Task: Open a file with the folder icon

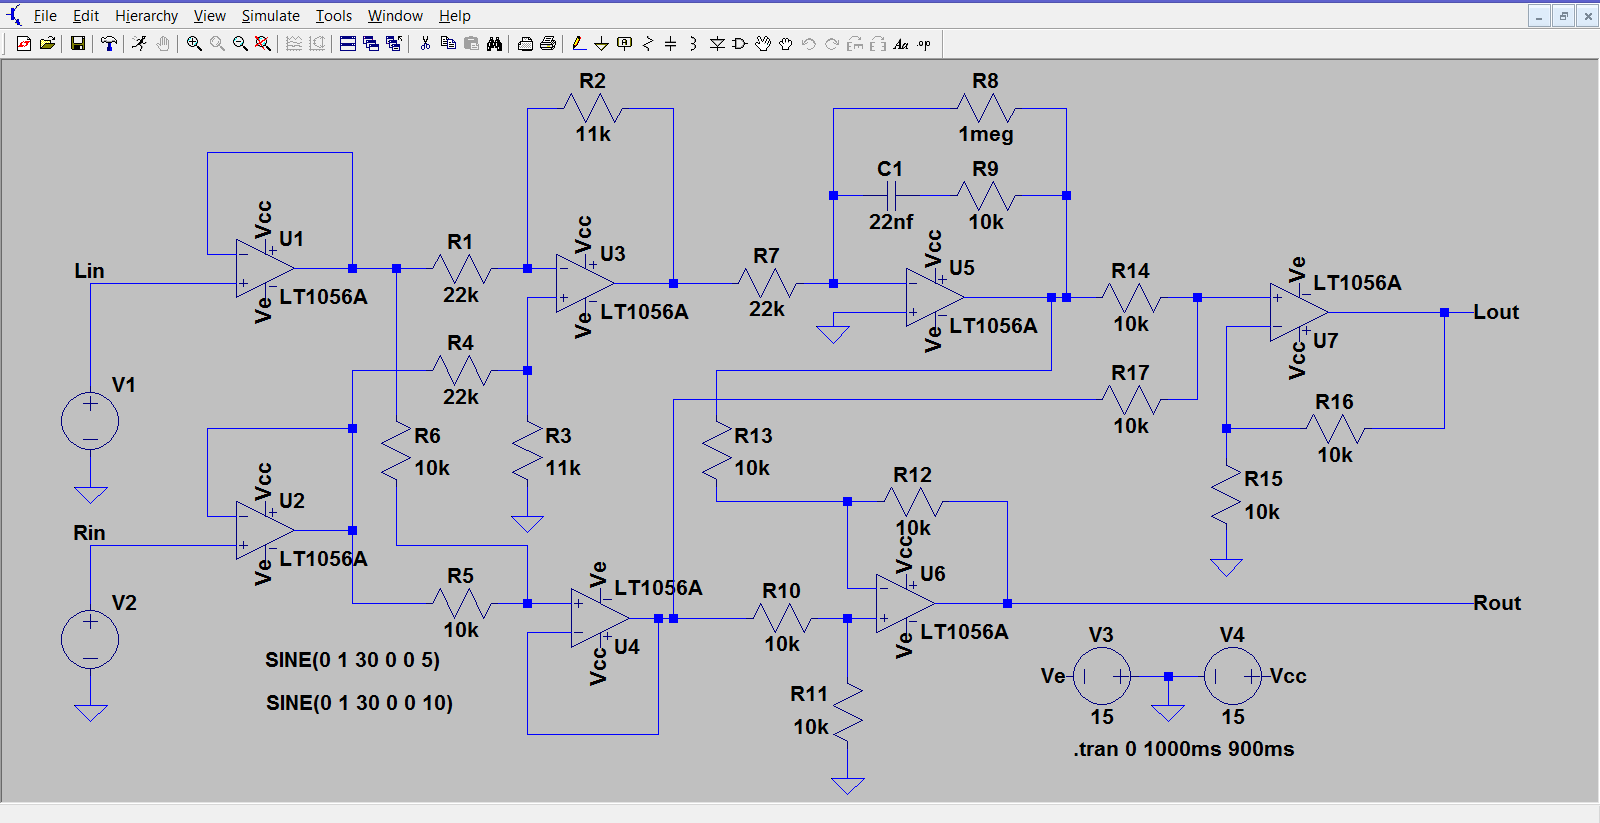Action: [x=47, y=44]
